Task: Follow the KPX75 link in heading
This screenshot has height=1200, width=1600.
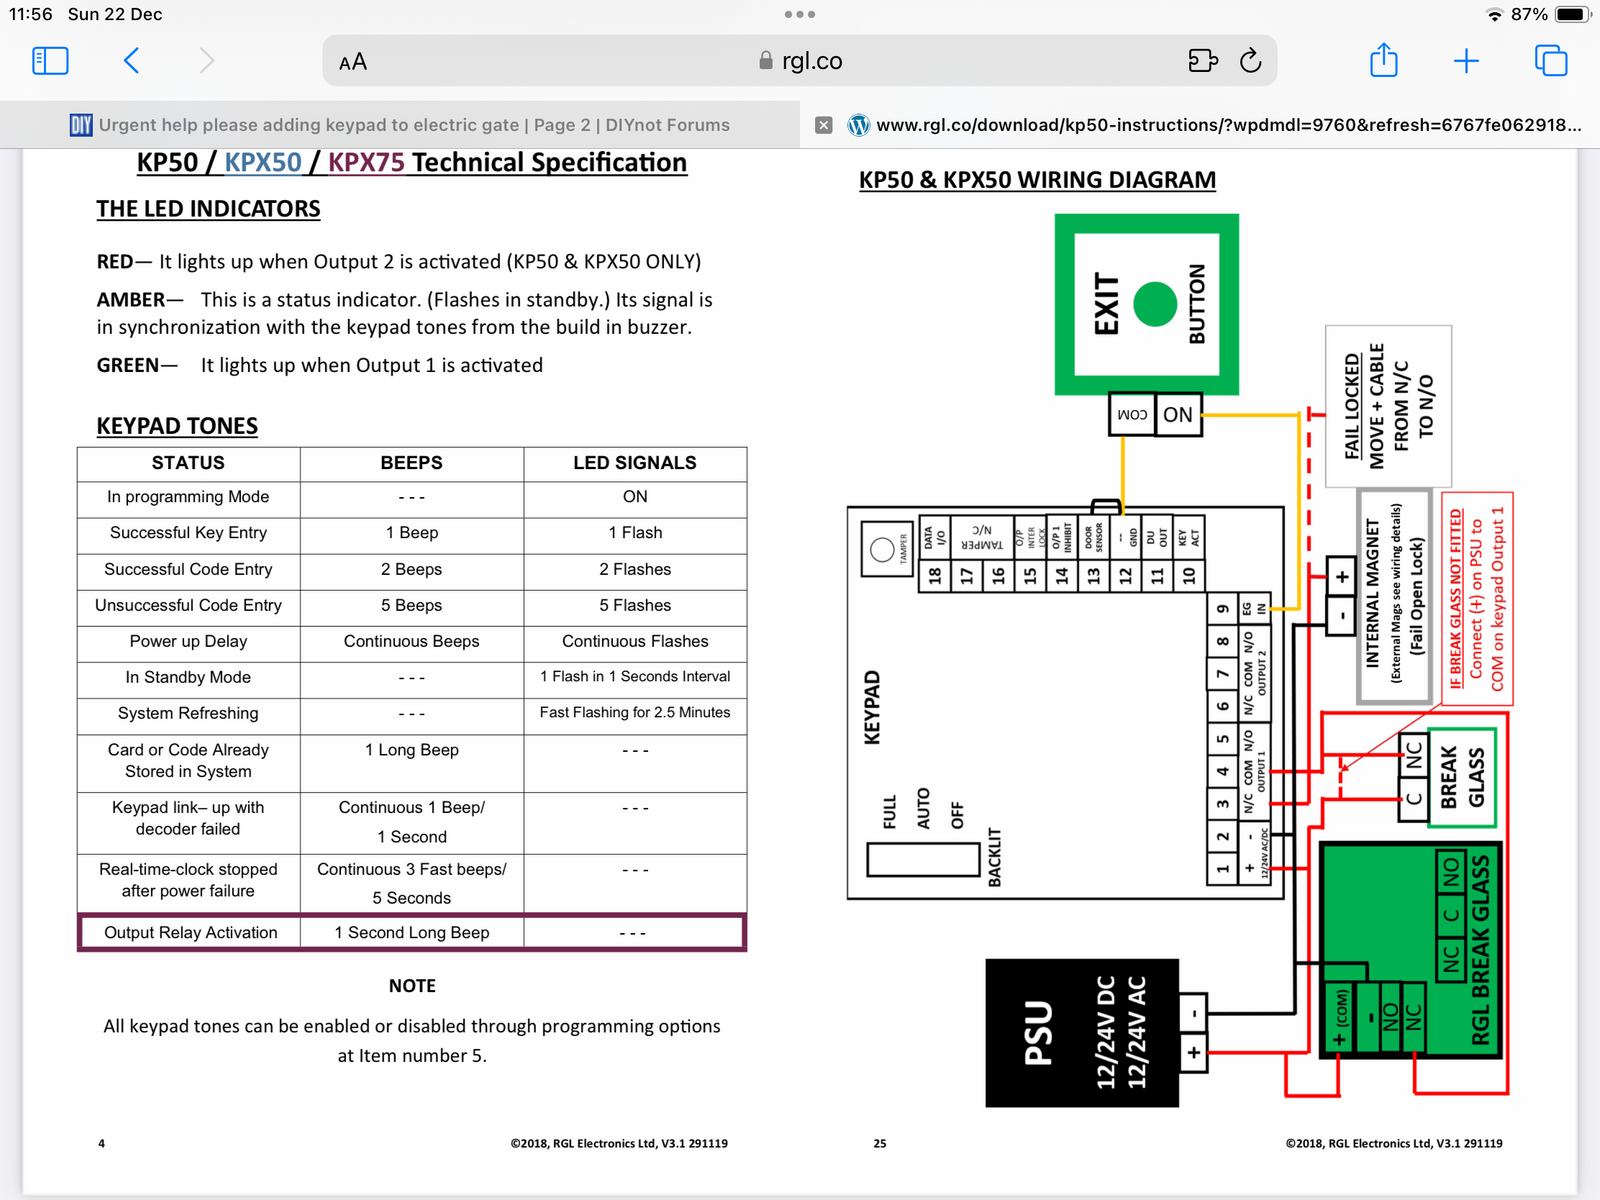Action: (x=366, y=163)
